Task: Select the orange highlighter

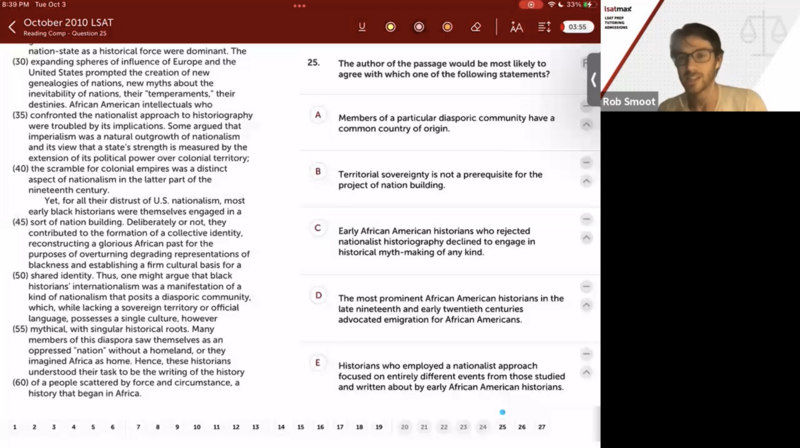Action: click(x=447, y=27)
